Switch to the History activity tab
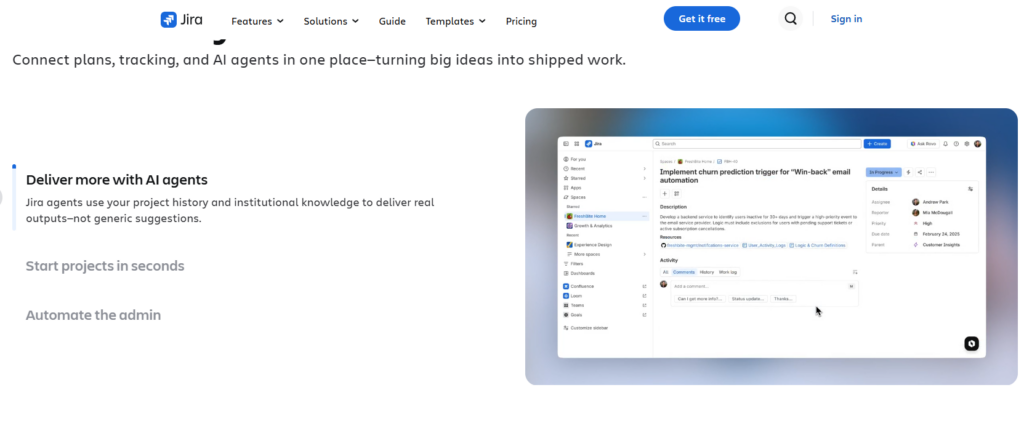Screen dimensions: 1024x425 tap(707, 272)
